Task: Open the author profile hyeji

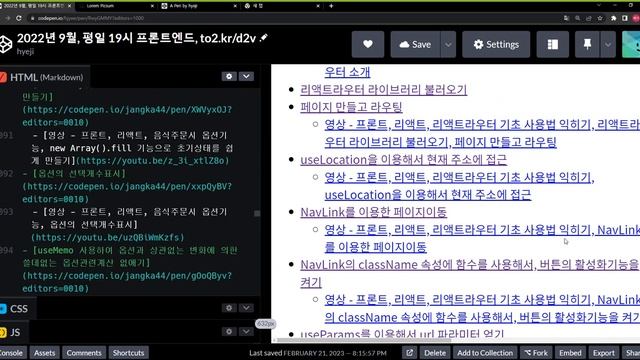Action: (x=25, y=52)
